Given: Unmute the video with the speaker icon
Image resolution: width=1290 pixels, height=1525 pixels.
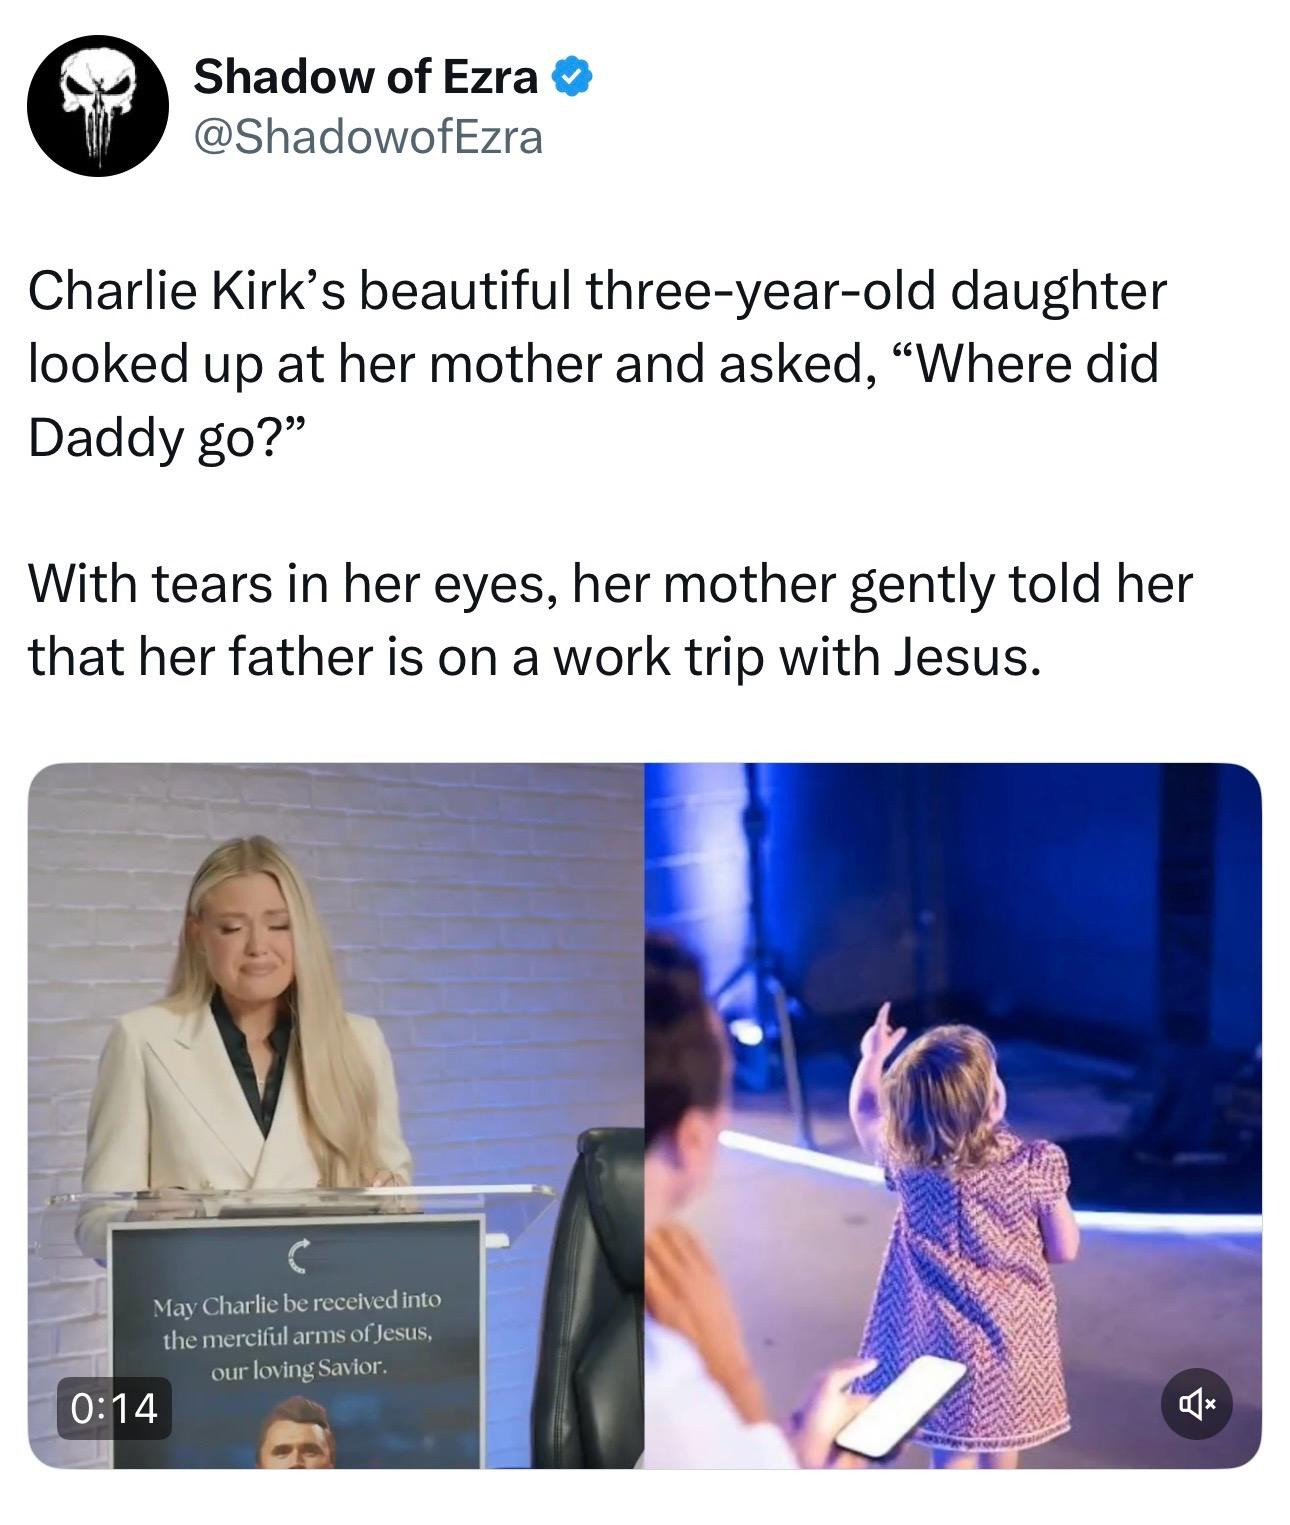Looking at the screenshot, I should (x=1196, y=1406).
